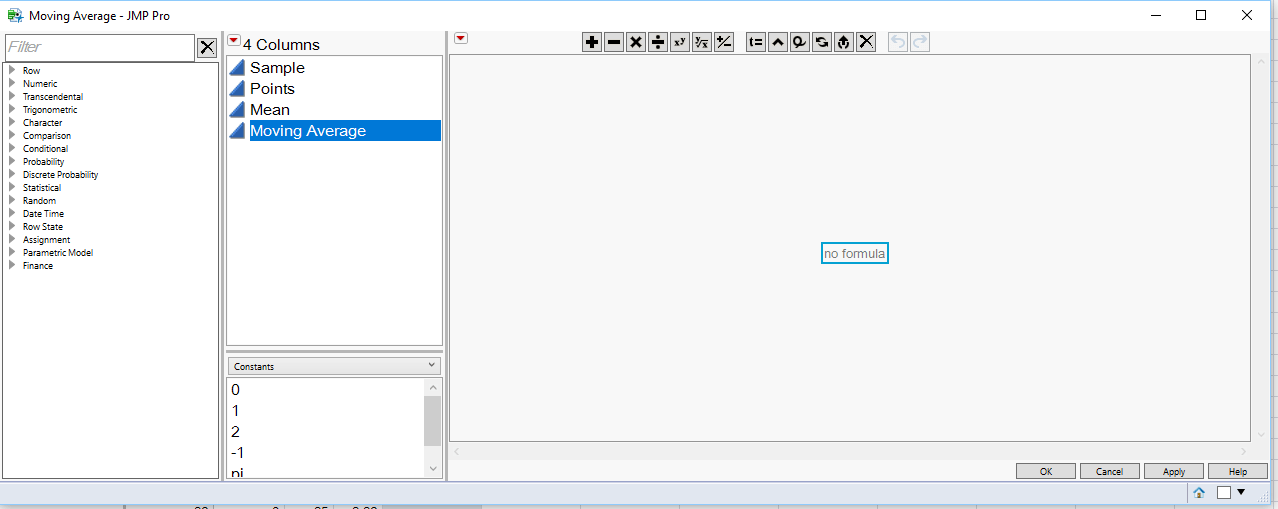Open the dropdown arrow beside the status bar checkbox

click(x=1241, y=492)
